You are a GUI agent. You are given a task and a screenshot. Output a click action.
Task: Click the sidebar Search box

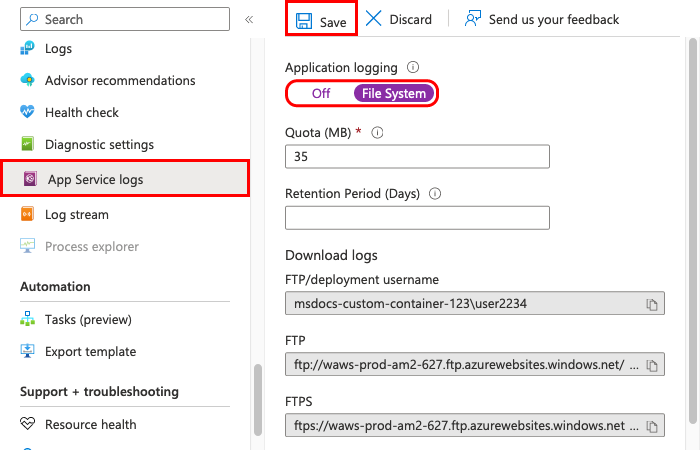pyautogui.click(x=125, y=19)
